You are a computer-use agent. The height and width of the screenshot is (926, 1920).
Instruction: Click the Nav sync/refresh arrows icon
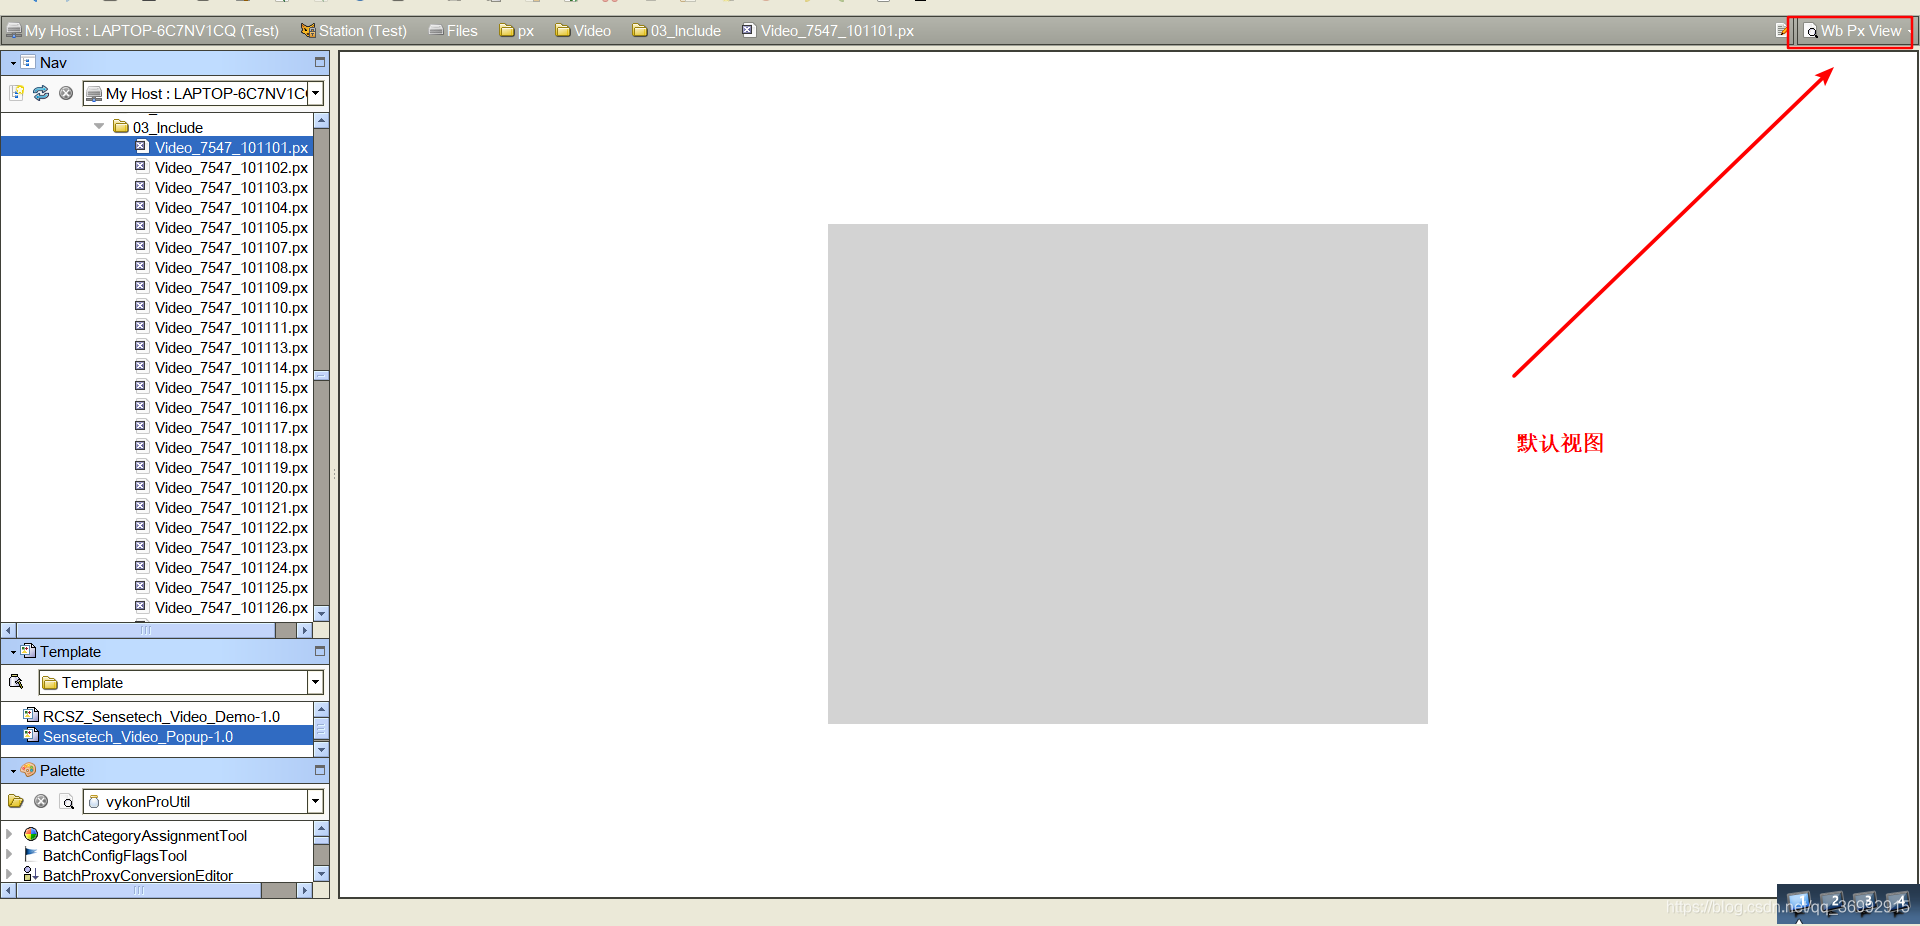(41, 93)
